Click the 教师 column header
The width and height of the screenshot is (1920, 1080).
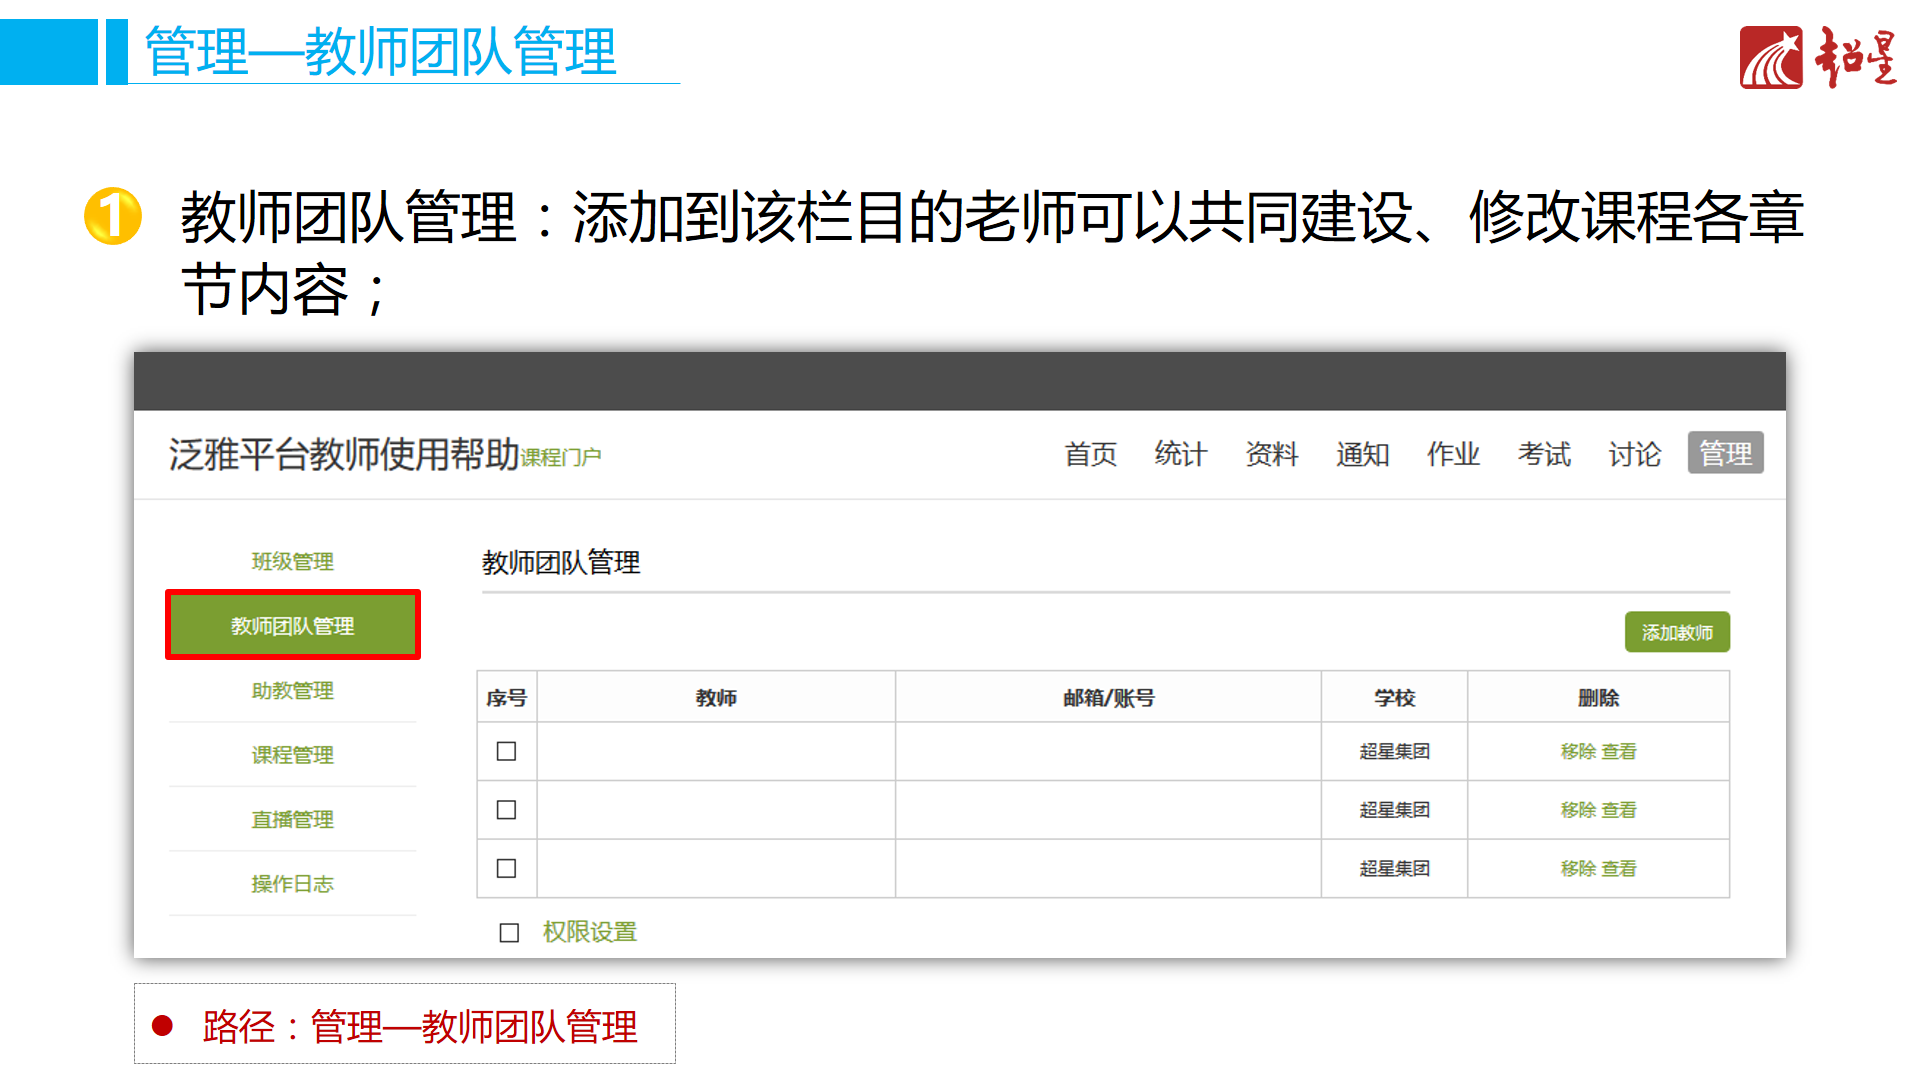pyautogui.click(x=716, y=698)
